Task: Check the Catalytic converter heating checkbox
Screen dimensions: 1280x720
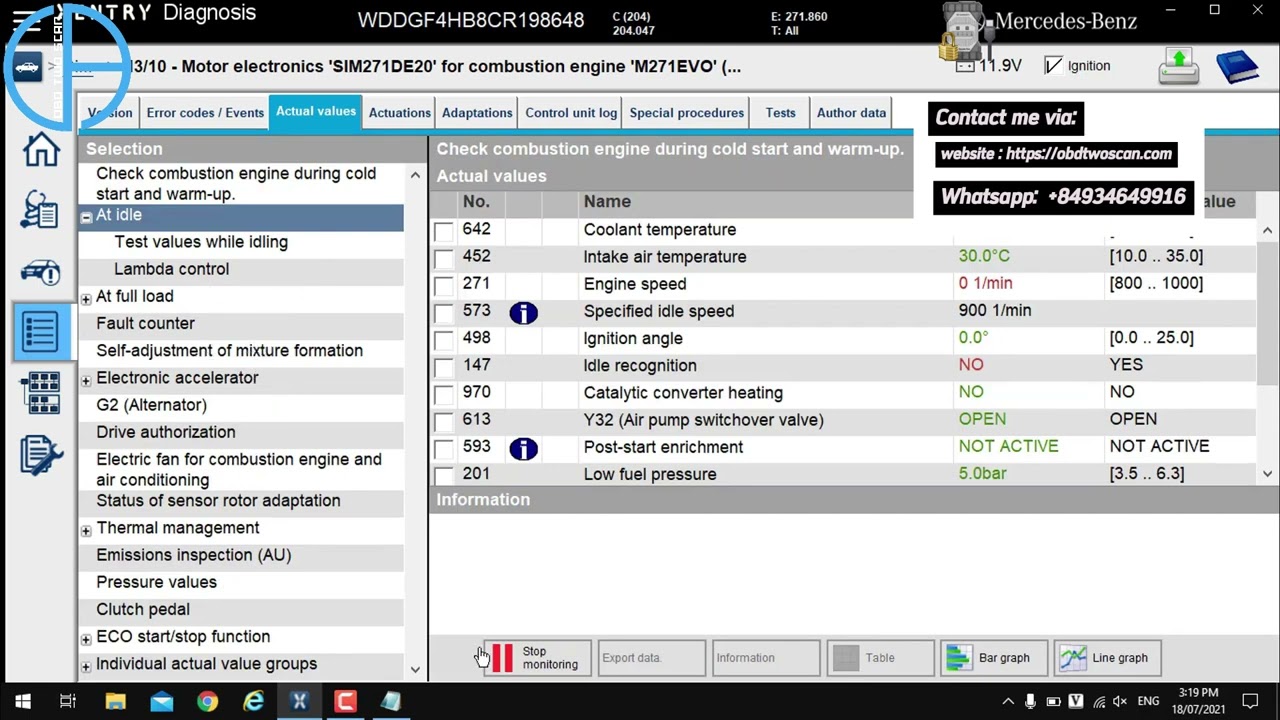Action: [444, 394]
